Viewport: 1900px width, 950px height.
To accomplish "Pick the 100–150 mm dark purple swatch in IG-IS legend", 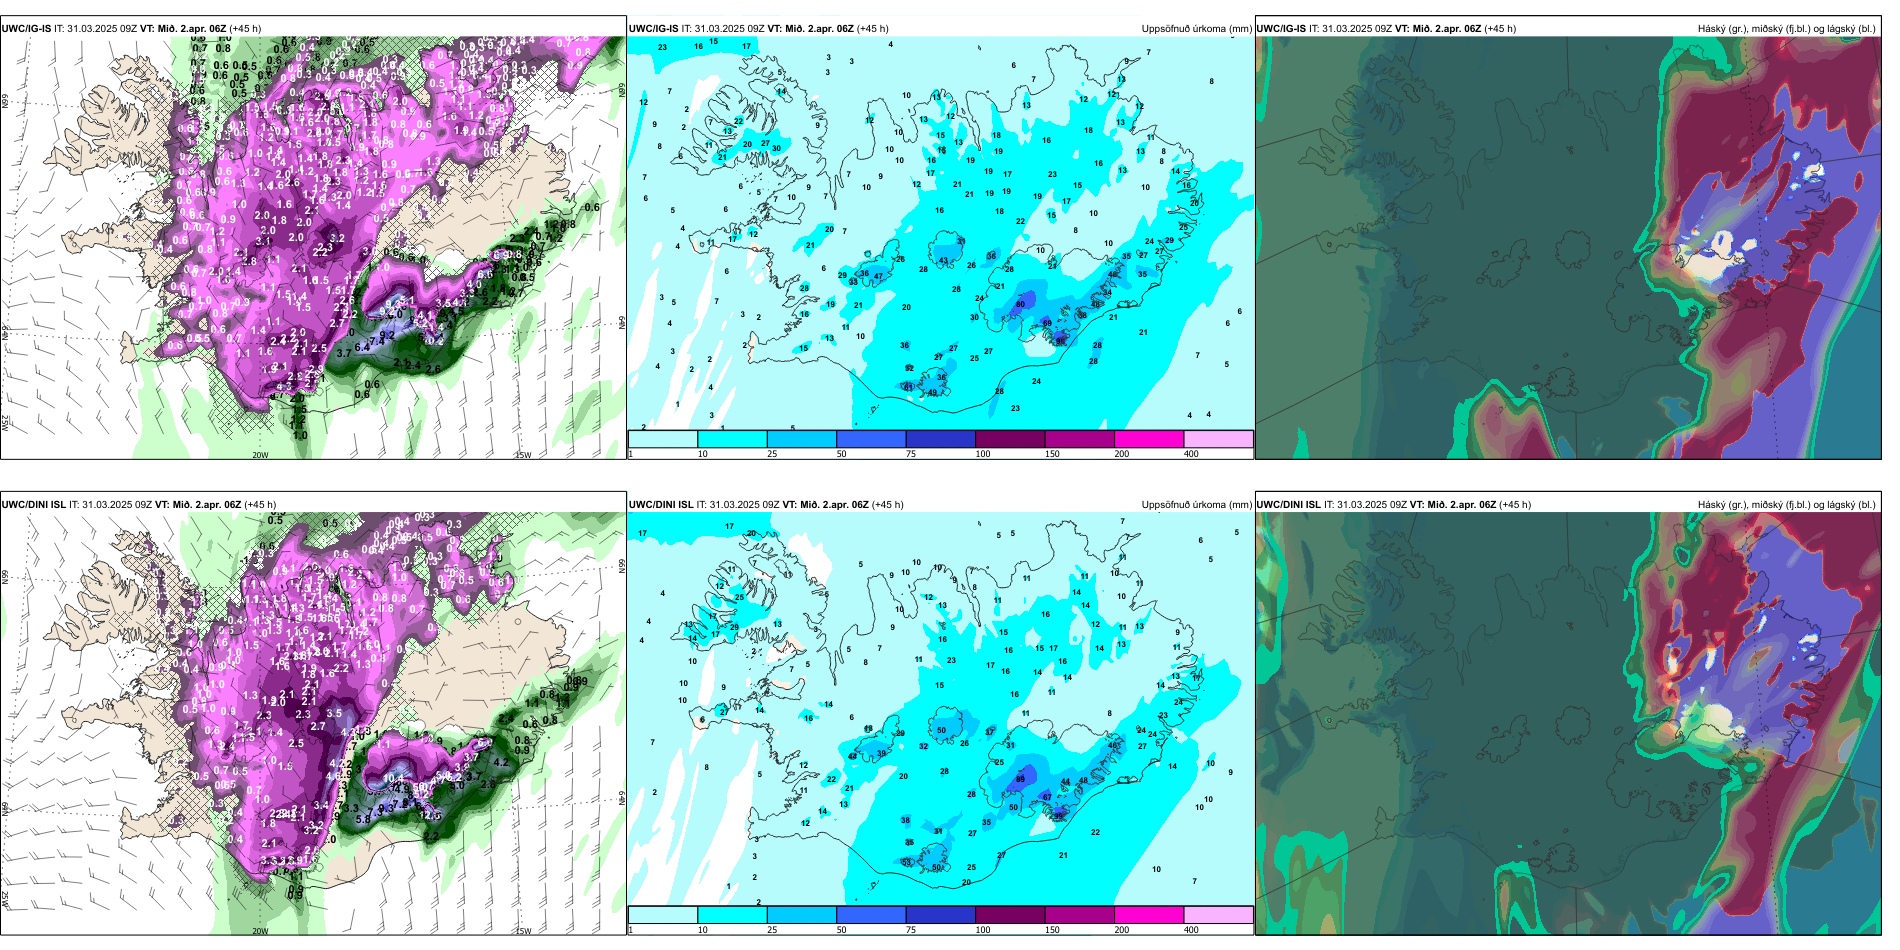I will (1010, 439).
